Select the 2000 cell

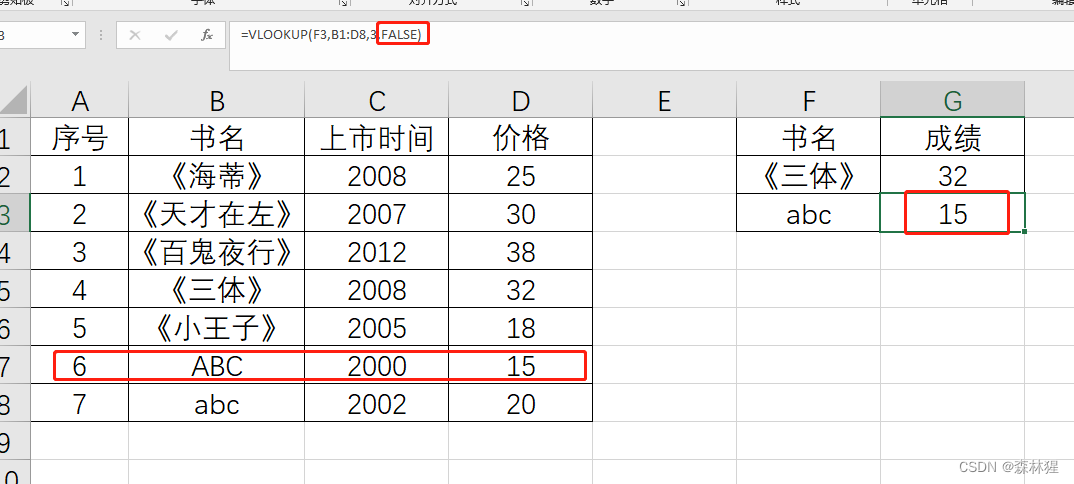[377, 366]
